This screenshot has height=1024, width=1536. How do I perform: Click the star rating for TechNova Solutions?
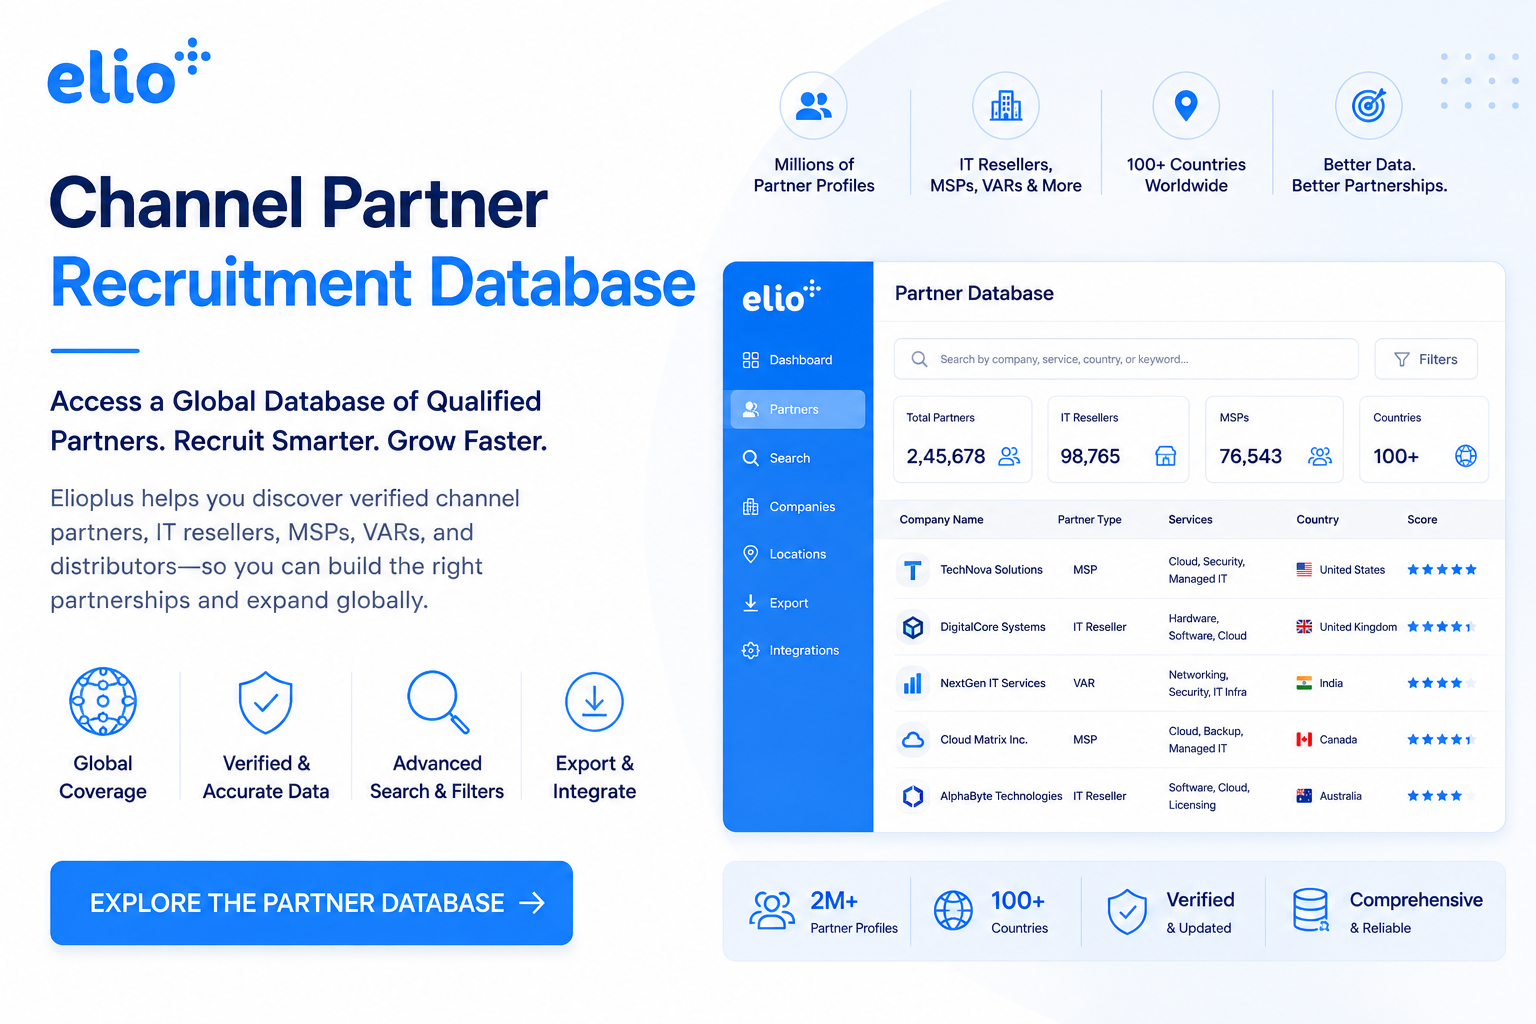(x=1442, y=570)
